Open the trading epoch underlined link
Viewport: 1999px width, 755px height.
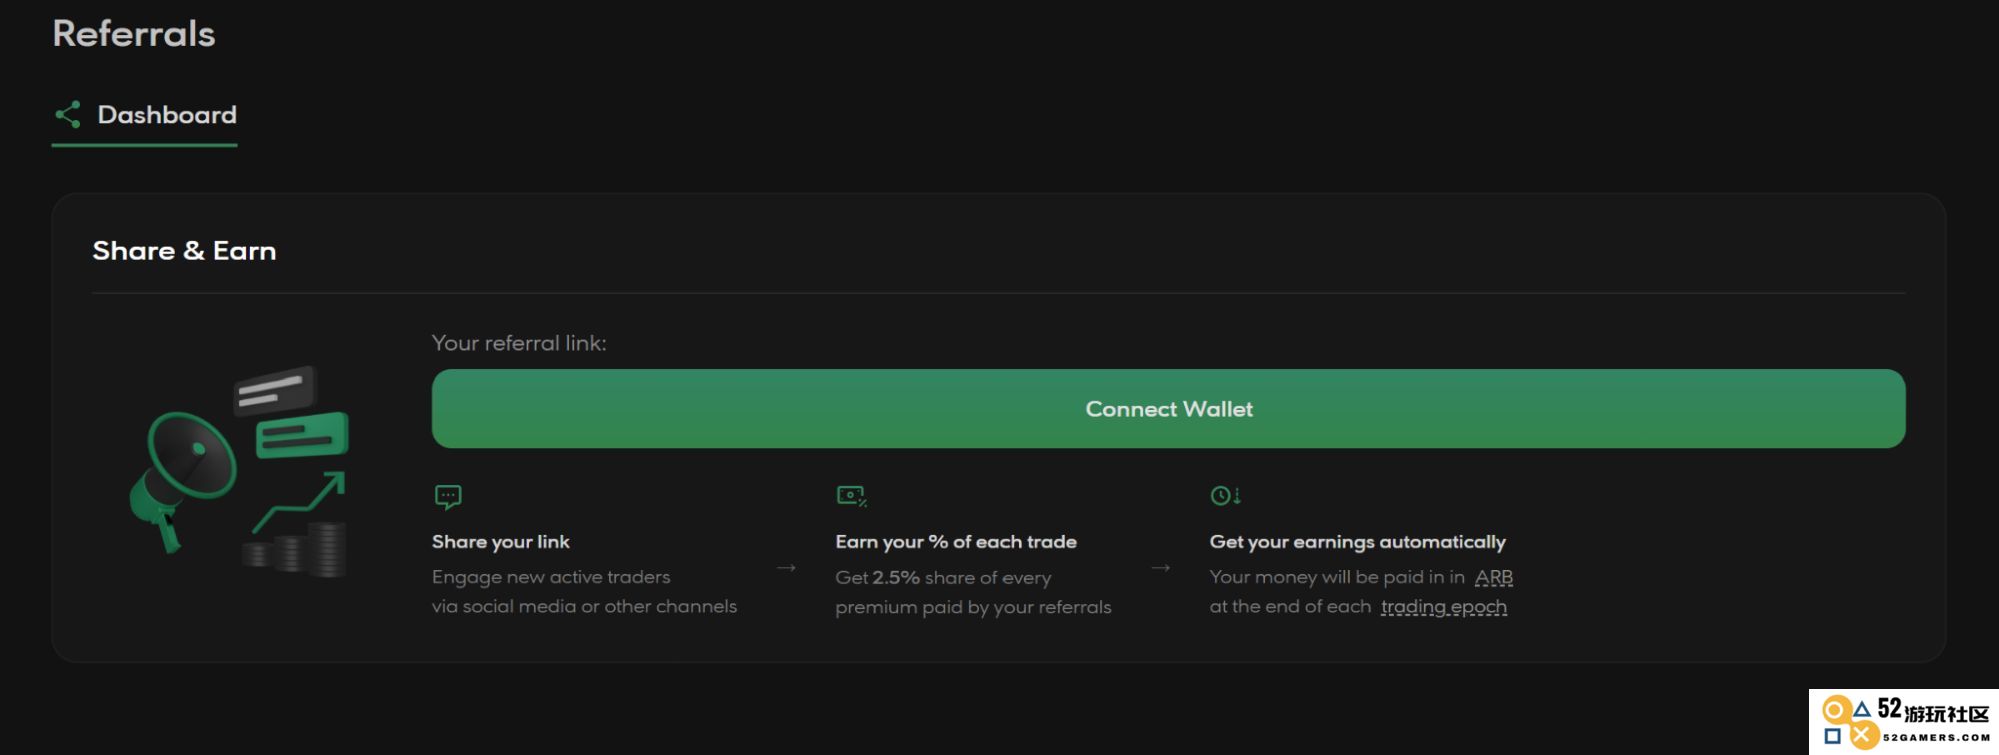[1443, 607]
